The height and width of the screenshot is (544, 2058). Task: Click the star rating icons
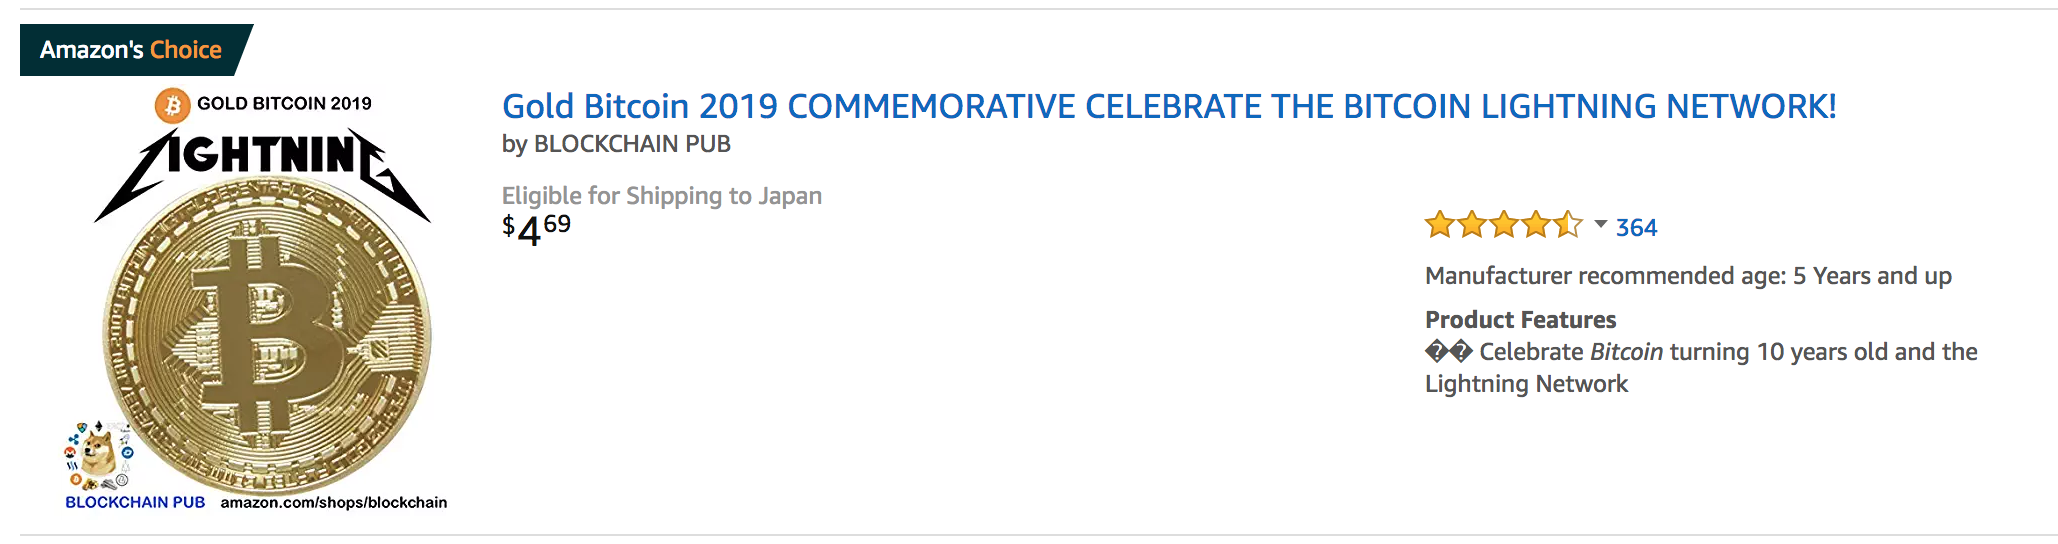click(1503, 225)
